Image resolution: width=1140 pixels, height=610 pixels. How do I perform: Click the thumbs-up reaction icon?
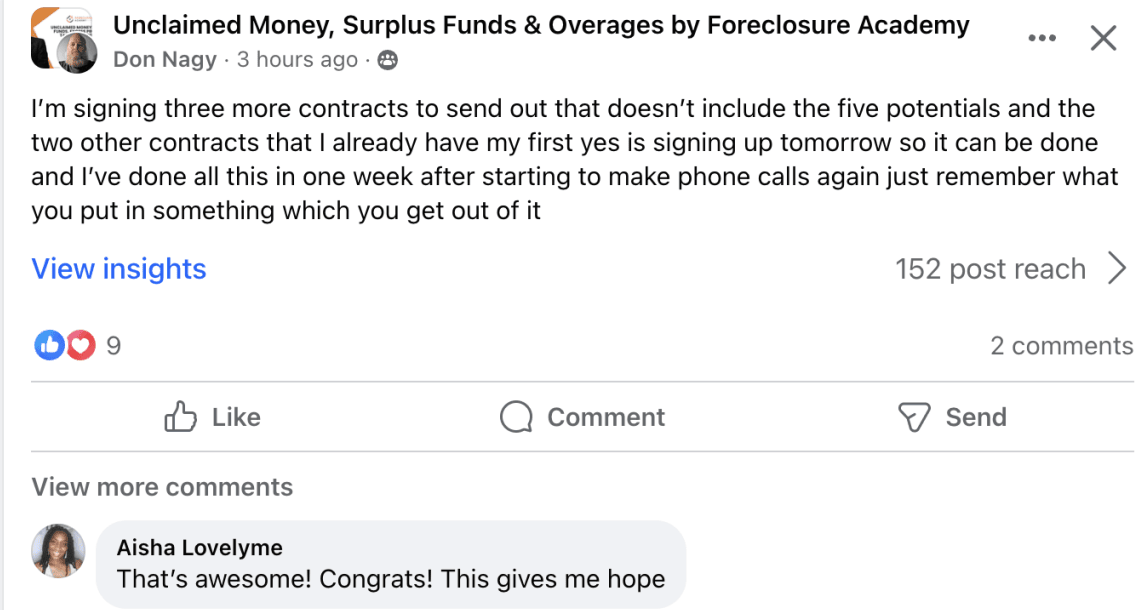coord(49,346)
